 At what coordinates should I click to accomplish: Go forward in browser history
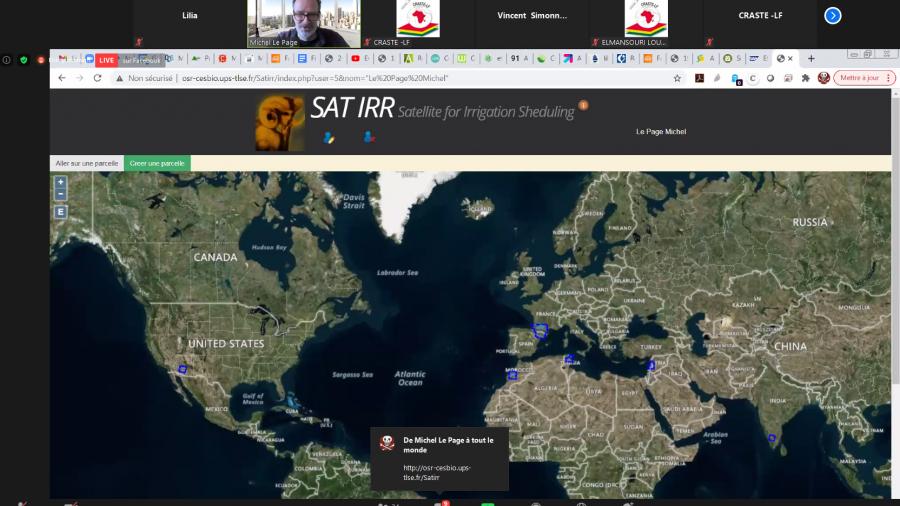coord(80,78)
